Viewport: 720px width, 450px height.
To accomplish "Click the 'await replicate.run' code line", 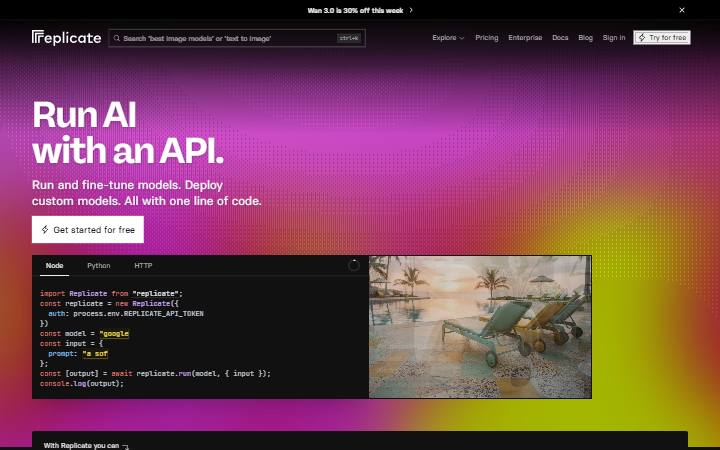I will (155, 373).
